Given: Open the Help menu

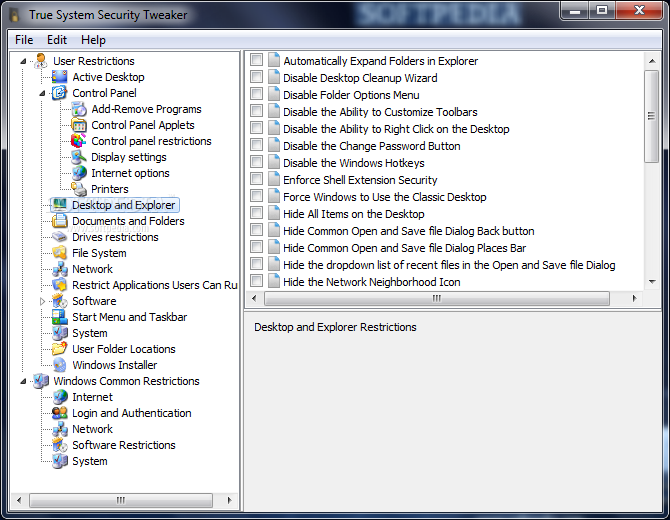Looking at the screenshot, I should 93,40.
